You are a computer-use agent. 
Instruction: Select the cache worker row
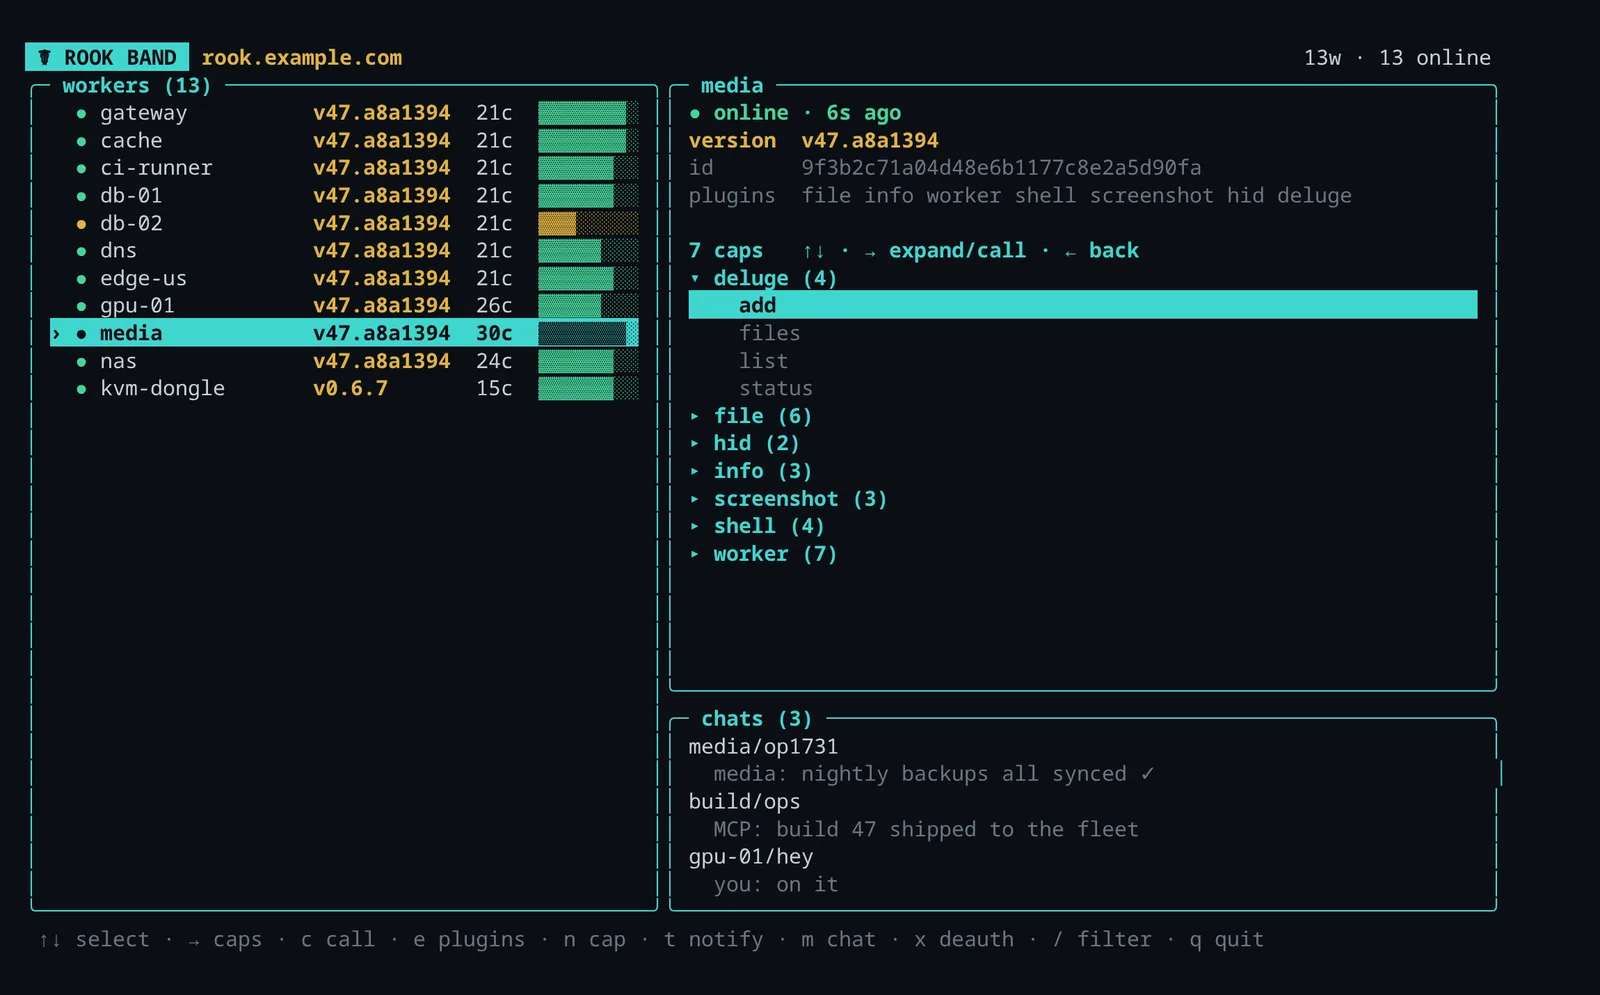tap(345, 141)
